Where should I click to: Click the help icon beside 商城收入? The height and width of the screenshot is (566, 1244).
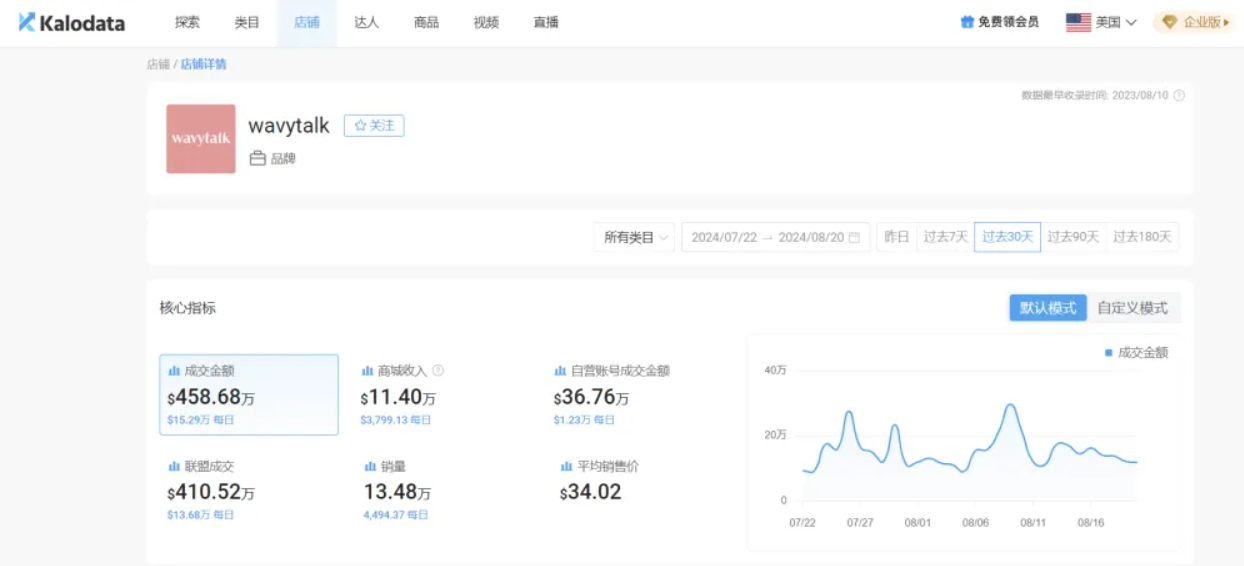point(438,370)
